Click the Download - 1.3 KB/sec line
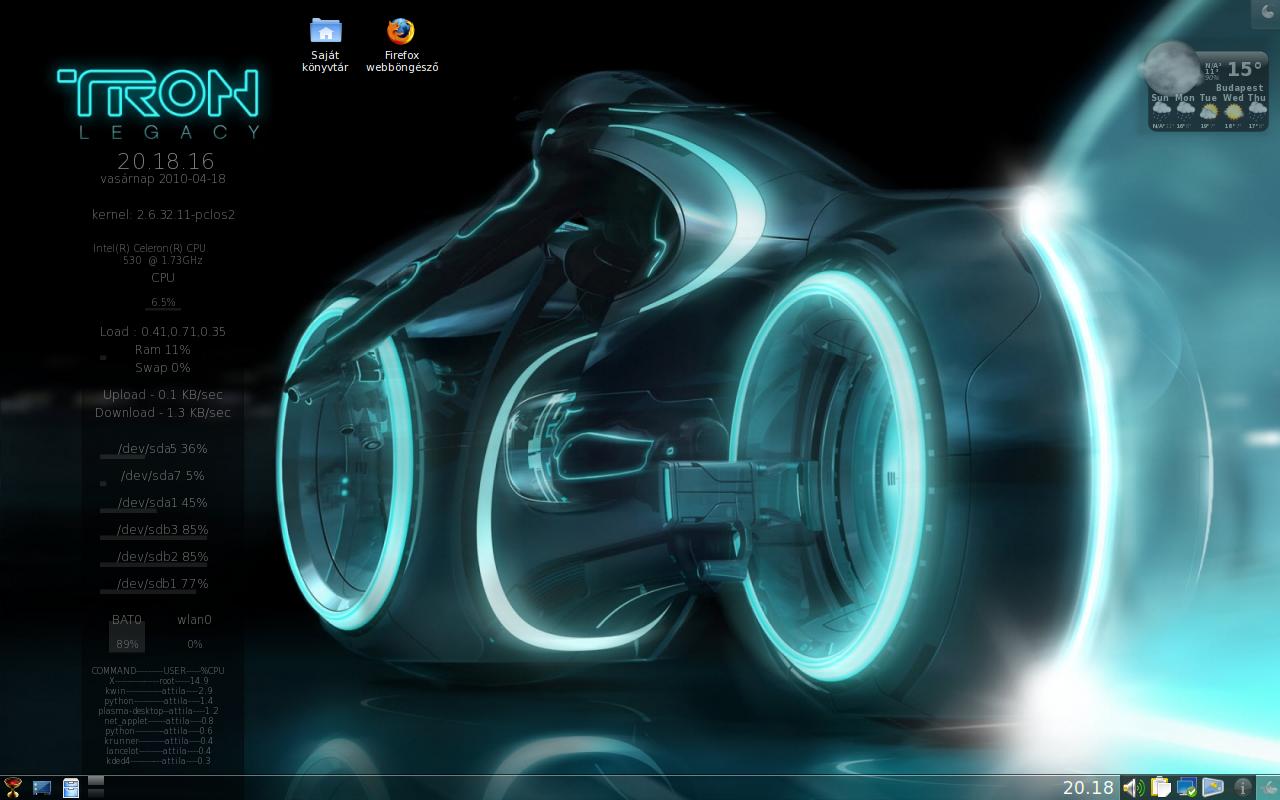 163,412
